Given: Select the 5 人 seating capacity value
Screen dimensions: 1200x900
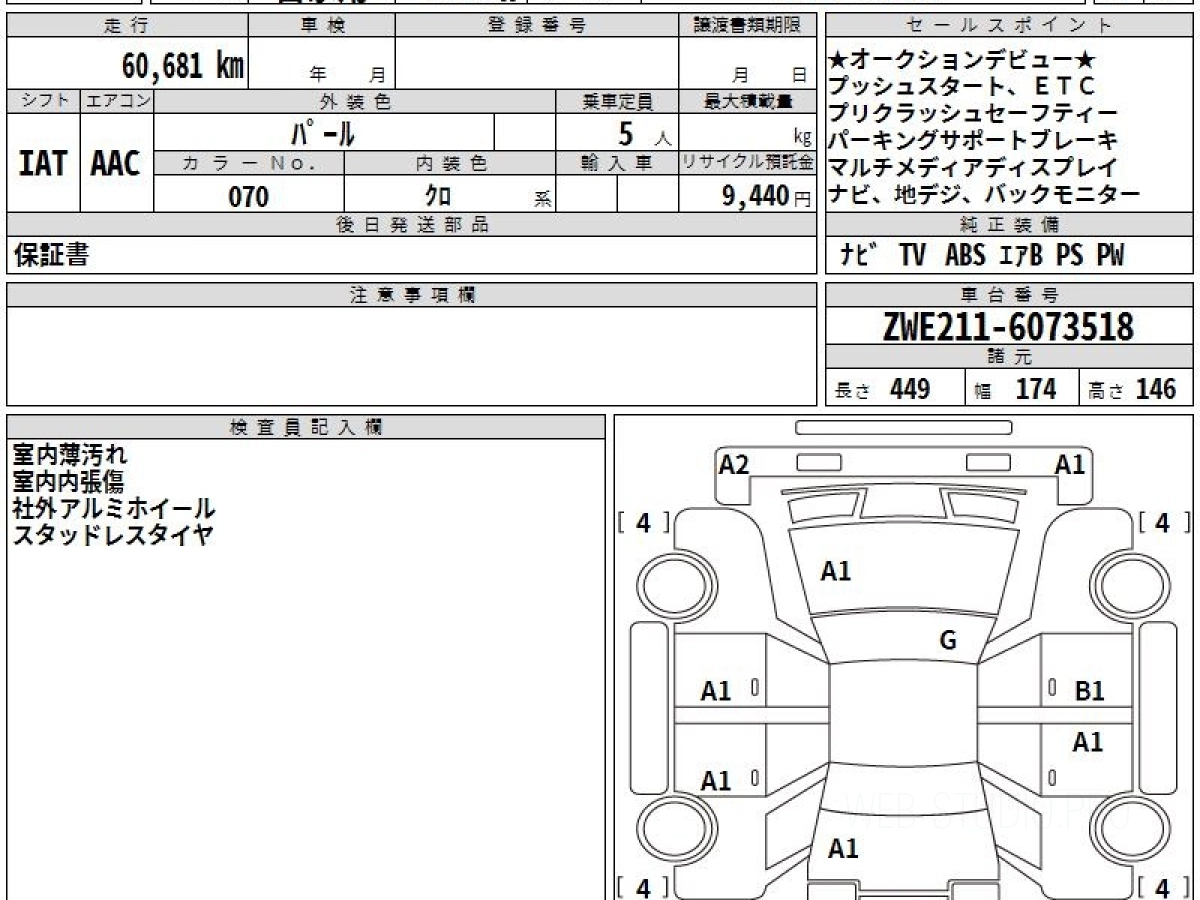Looking at the screenshot, I should click(646, 133).
